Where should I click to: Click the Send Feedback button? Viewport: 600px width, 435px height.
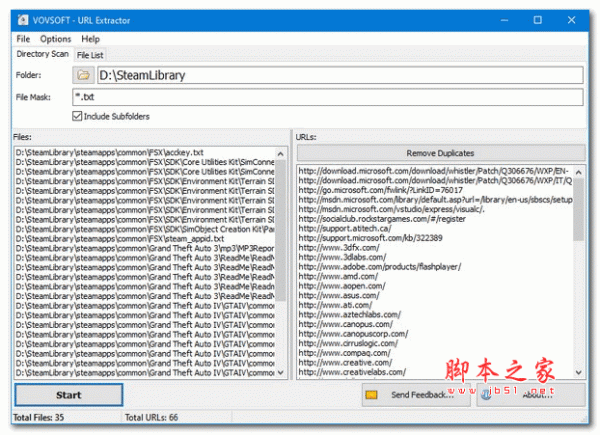412,395
